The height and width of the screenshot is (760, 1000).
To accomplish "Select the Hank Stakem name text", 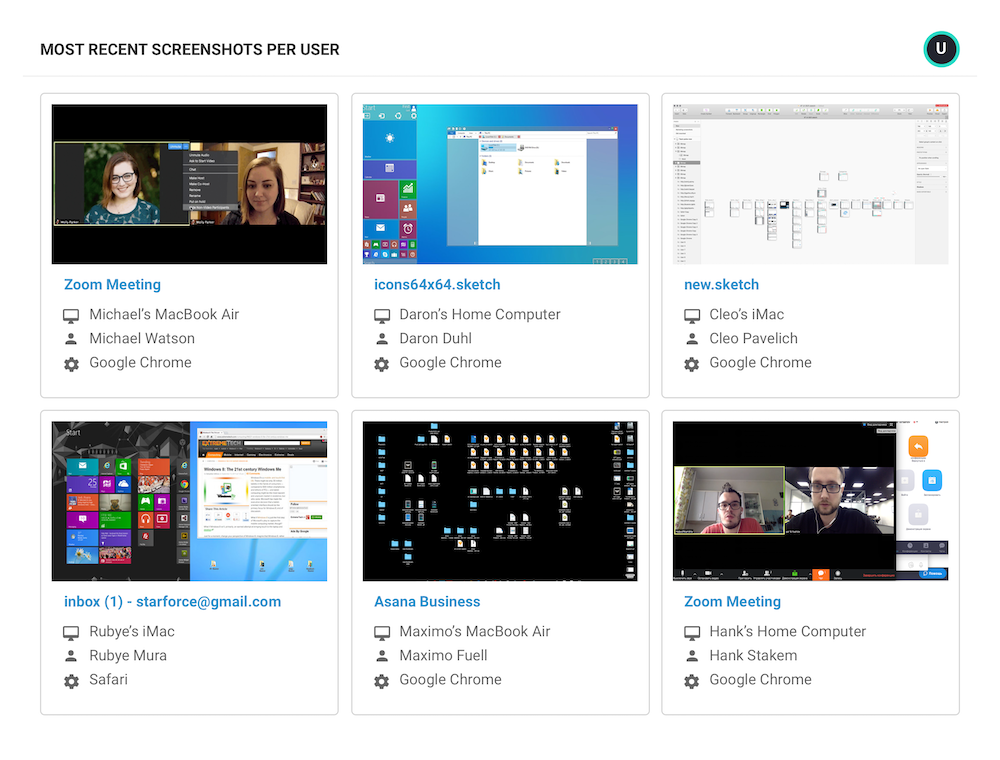I will pos(753,655).
